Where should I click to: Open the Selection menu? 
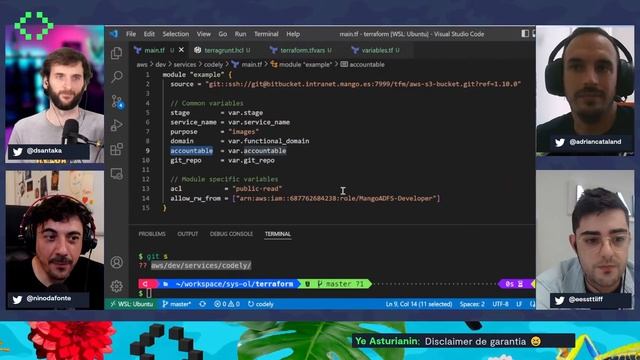coord(176,34)
